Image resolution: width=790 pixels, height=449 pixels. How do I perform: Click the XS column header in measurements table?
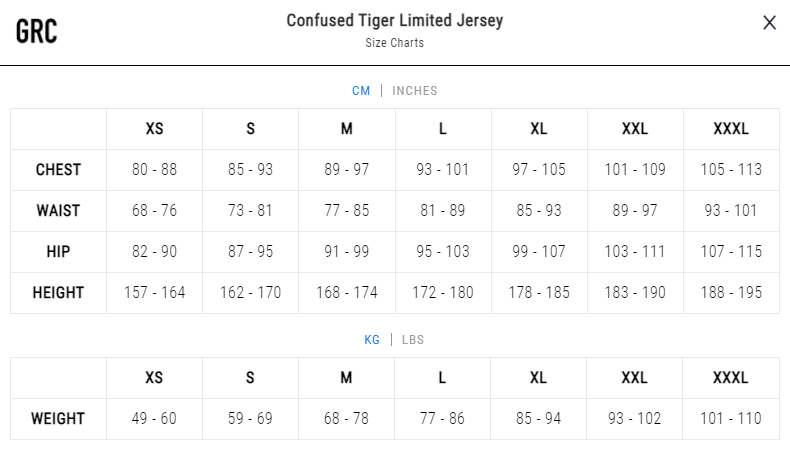(155, 129)
